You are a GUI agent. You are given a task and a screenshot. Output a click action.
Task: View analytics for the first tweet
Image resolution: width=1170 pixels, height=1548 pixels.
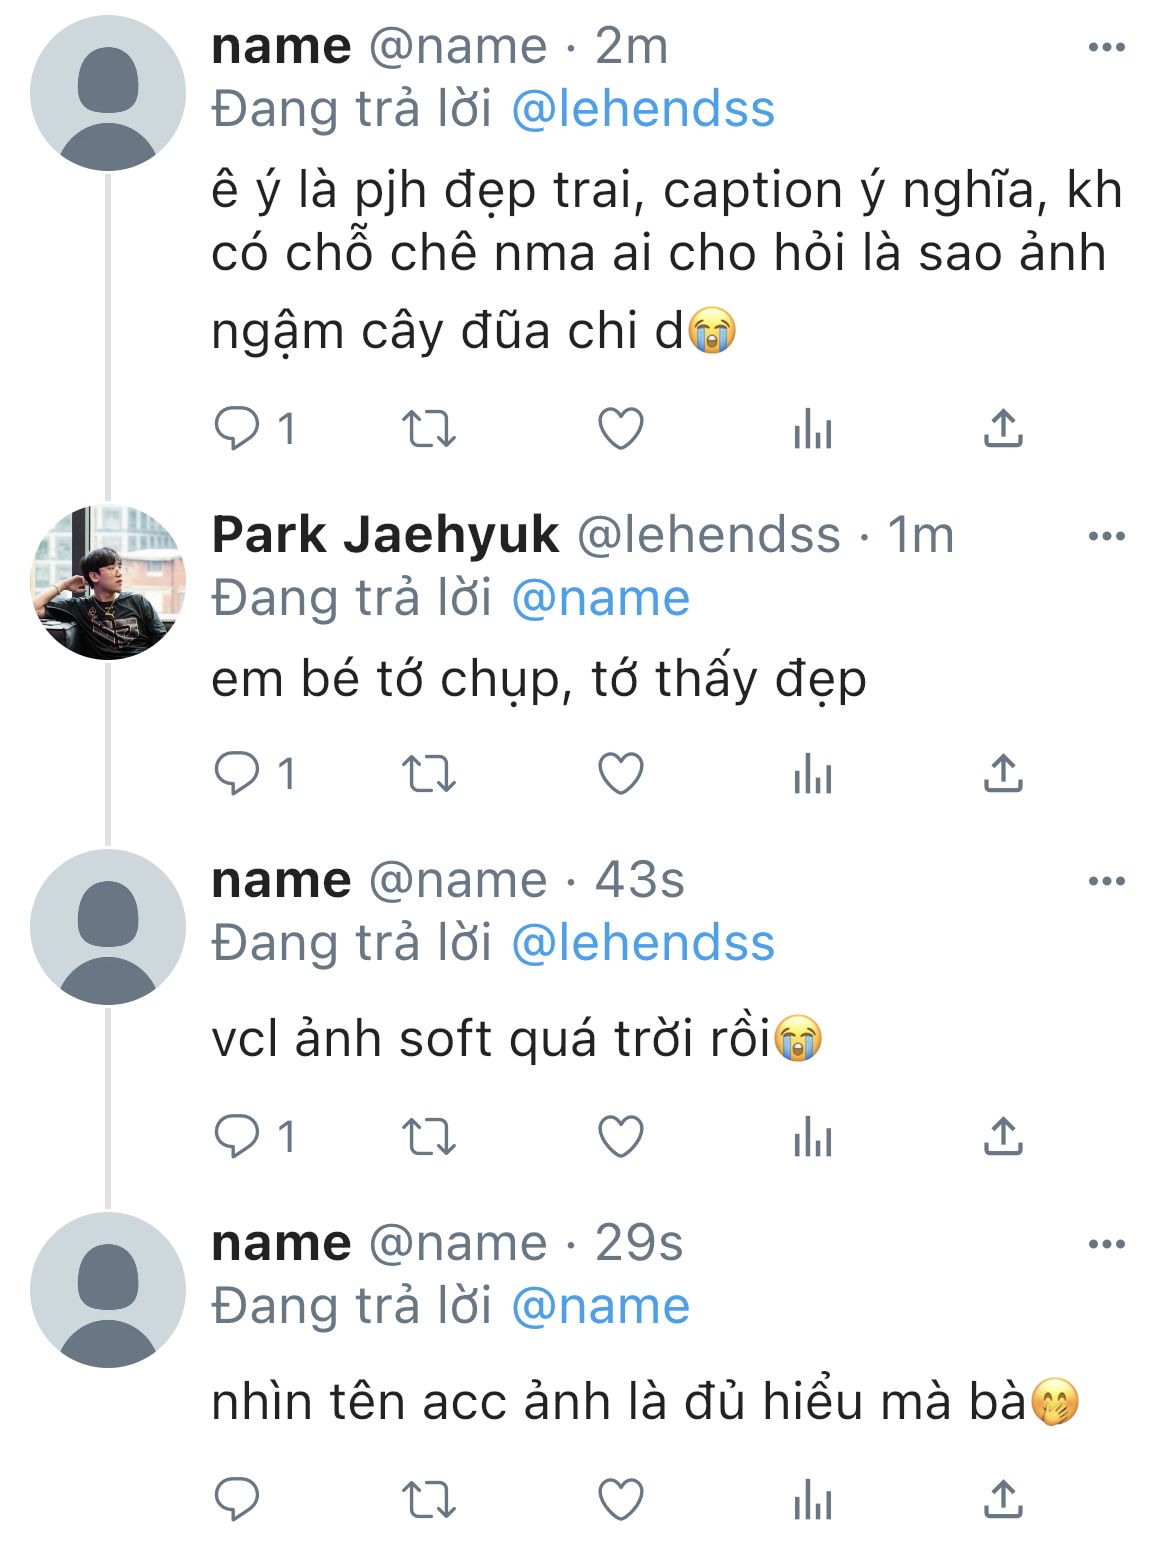tap(812, 429)
